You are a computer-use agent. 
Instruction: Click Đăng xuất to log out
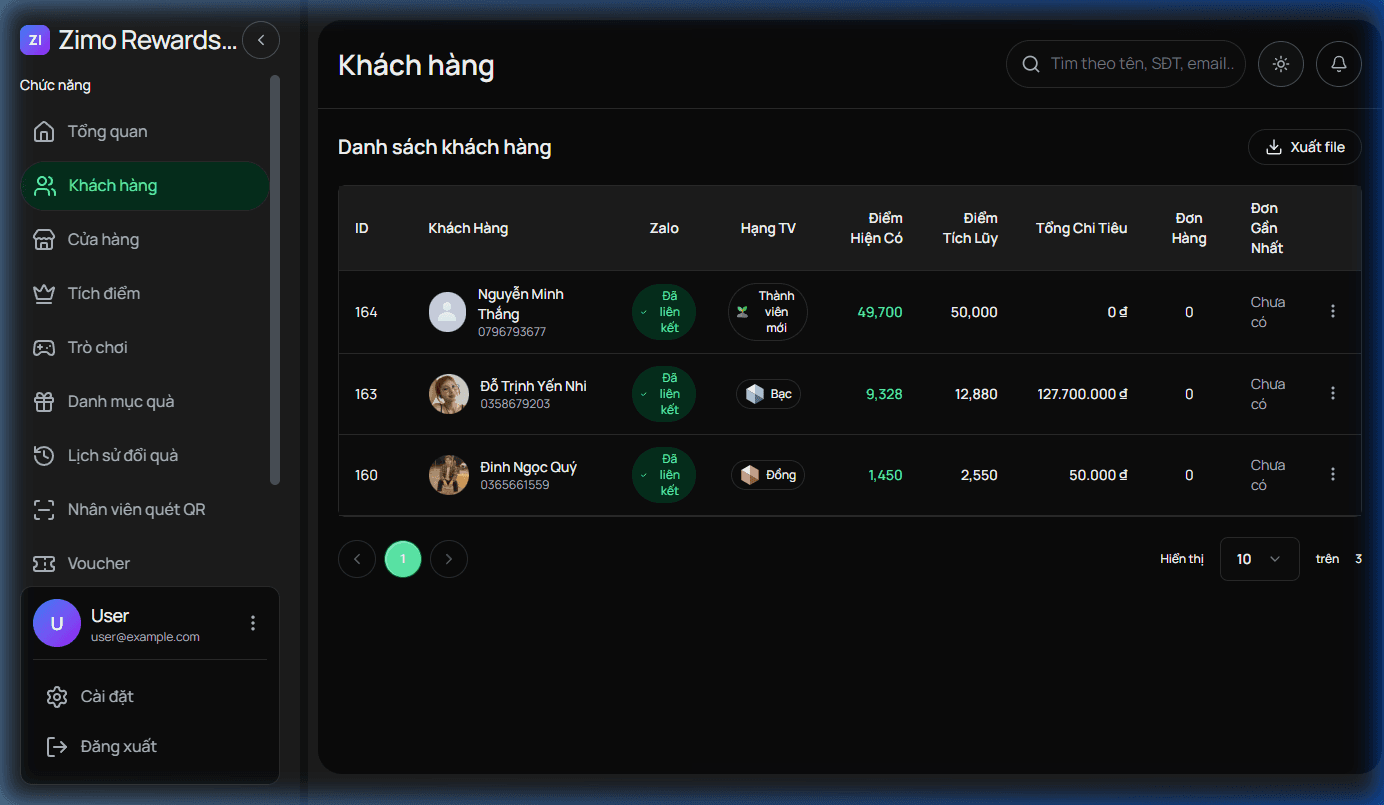point(118,747)
